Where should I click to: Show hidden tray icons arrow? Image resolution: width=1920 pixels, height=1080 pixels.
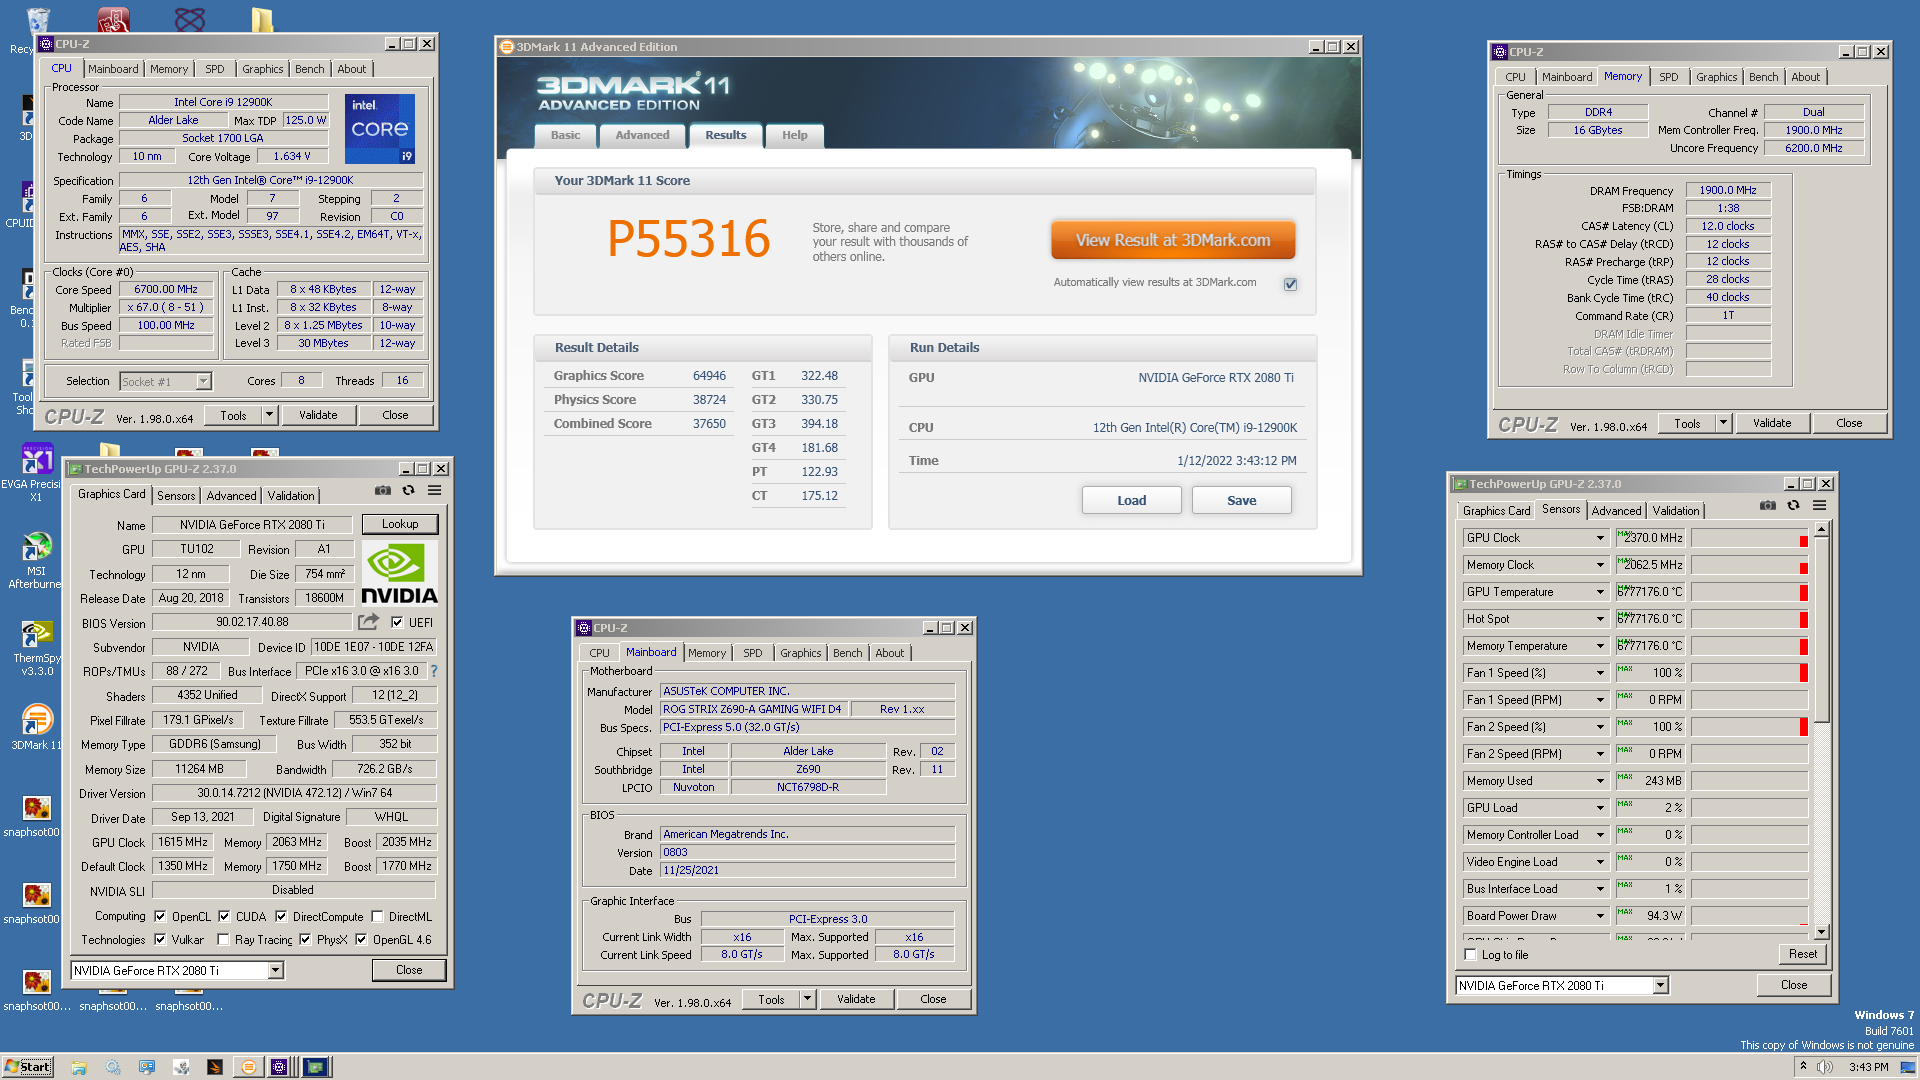[x=1803, y=1067]
